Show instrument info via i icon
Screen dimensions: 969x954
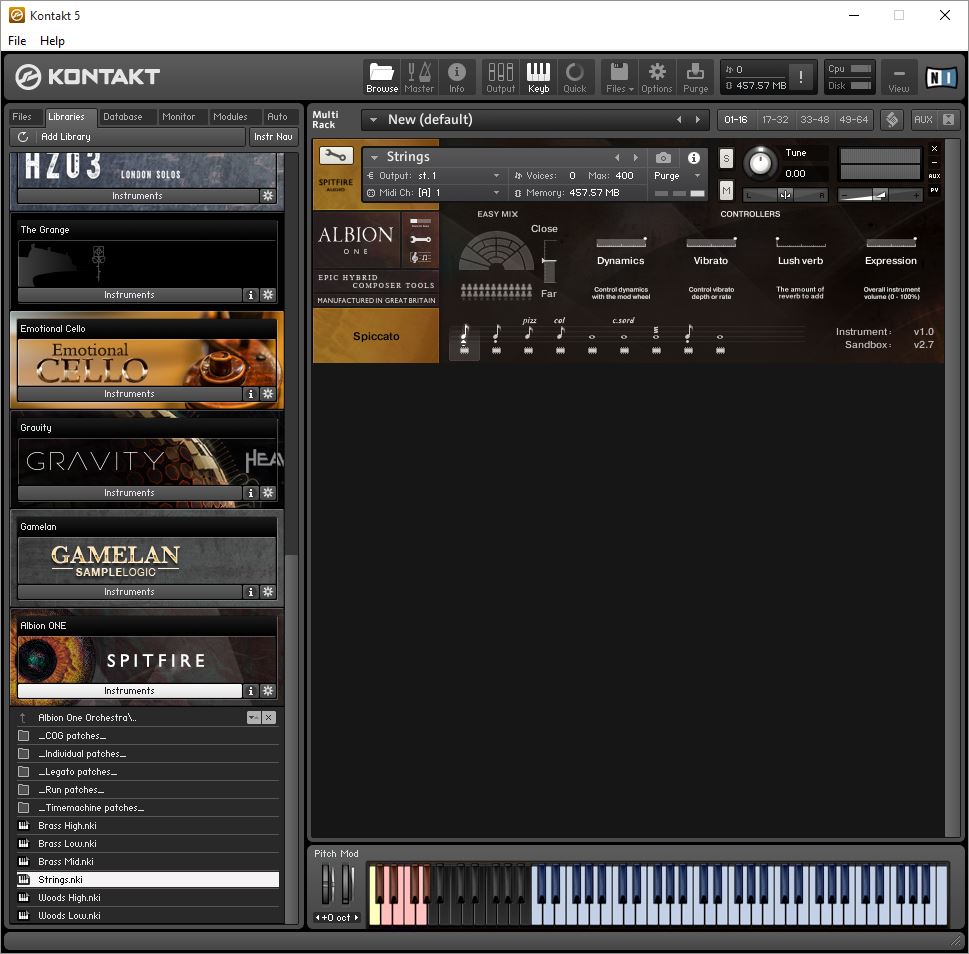694,158
